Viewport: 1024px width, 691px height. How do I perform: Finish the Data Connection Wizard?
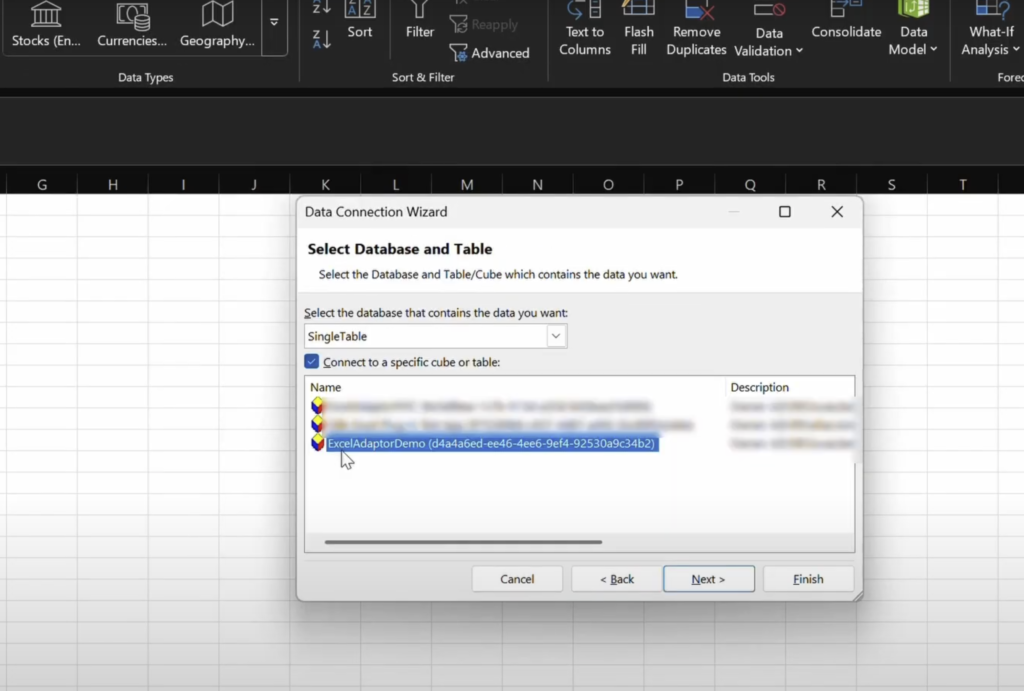(808, 579)
